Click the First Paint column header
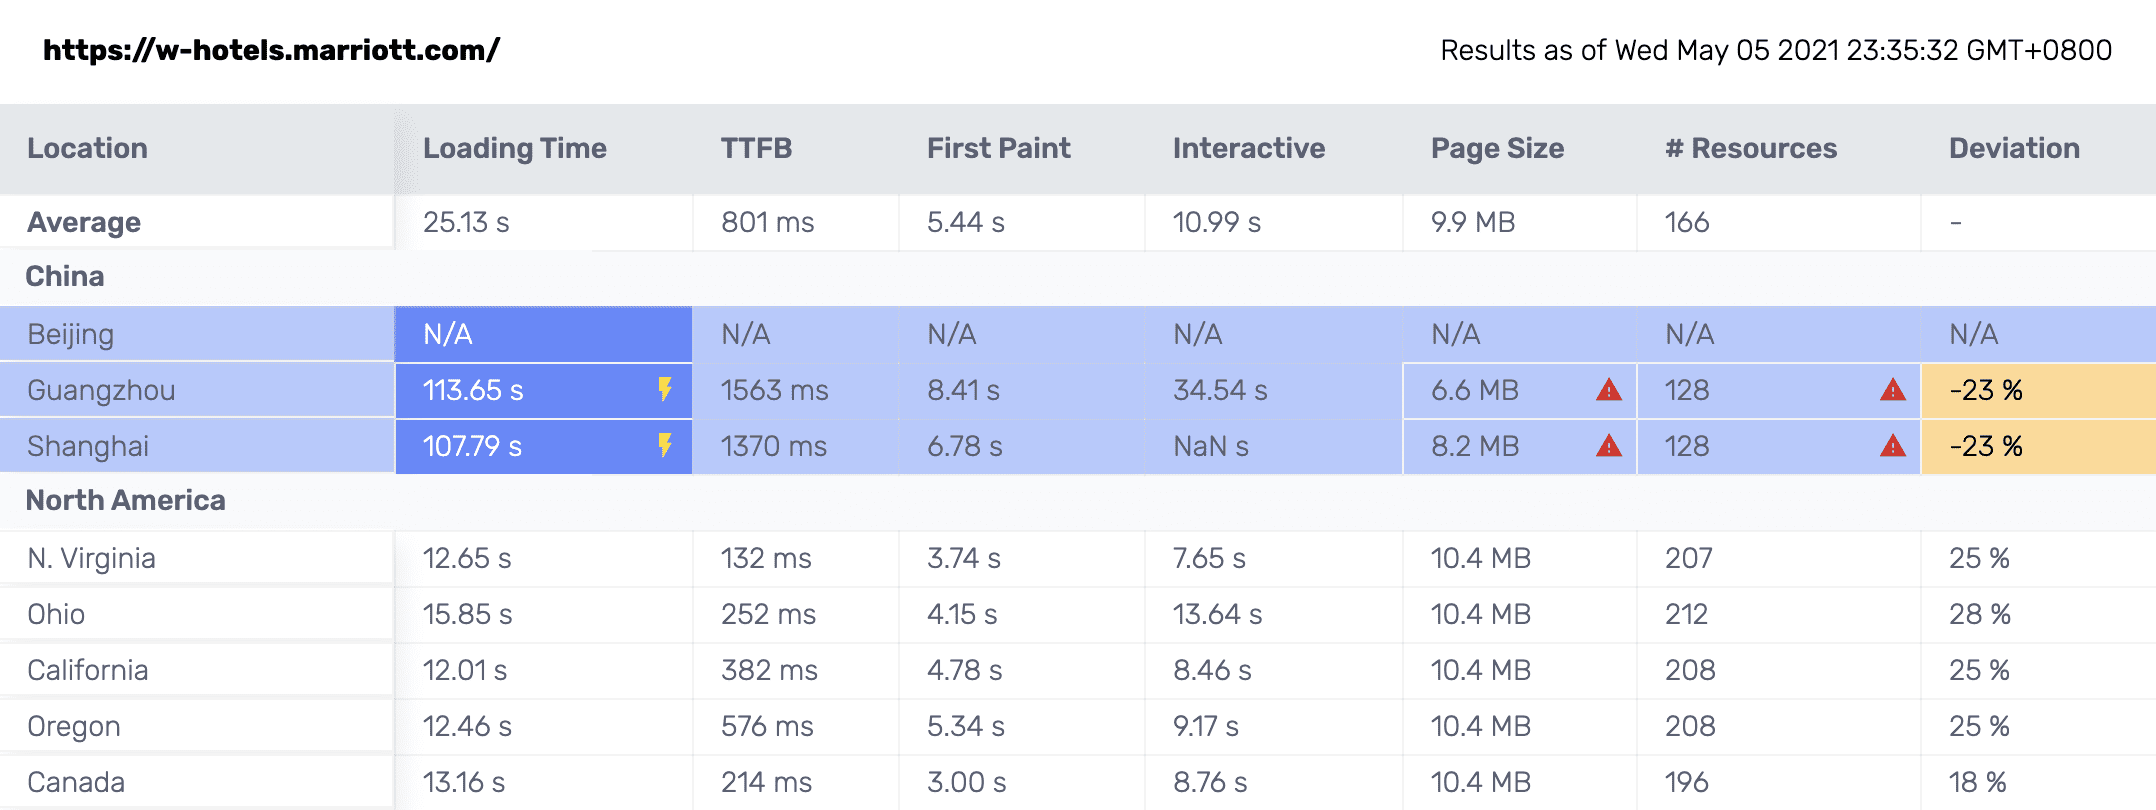2156x810 pixels. tap(998, 148)
